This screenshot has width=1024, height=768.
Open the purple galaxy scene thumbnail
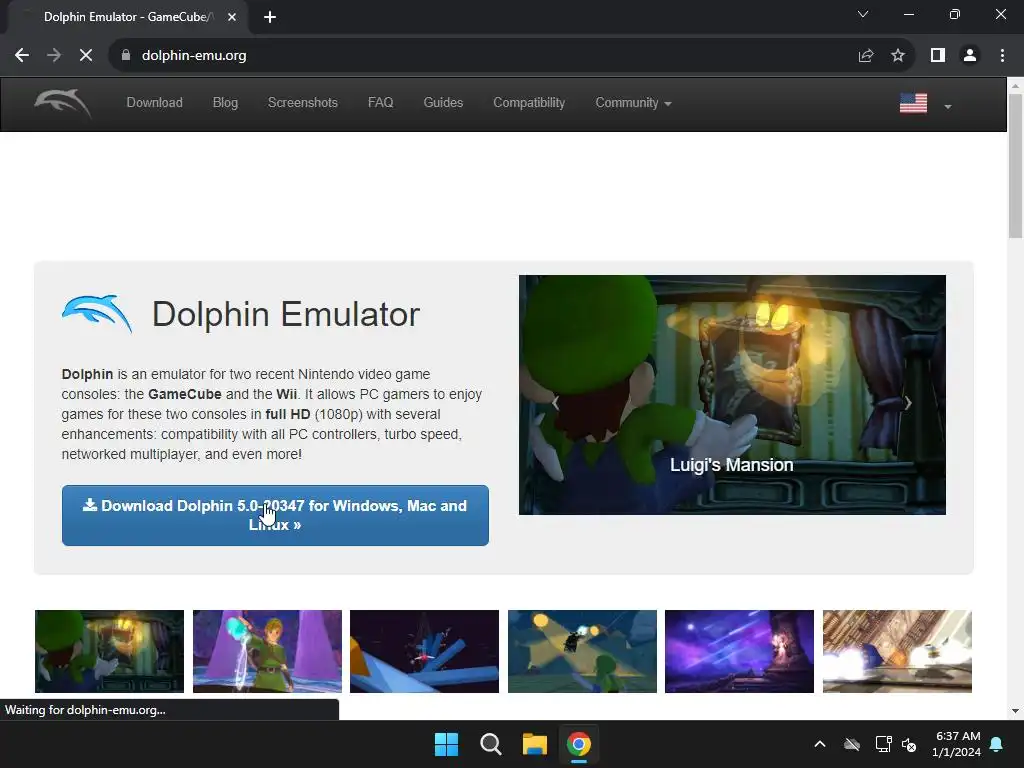pyautogui.click(x=739, y=651)
